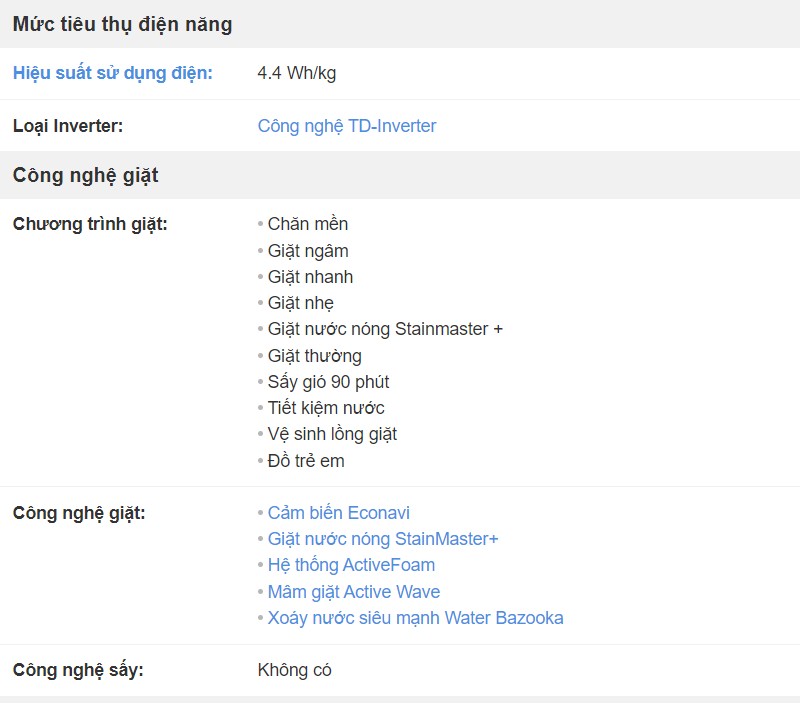Select the Loại Inverter label
The image size is (800, 703).
click(x=68, y=126)
